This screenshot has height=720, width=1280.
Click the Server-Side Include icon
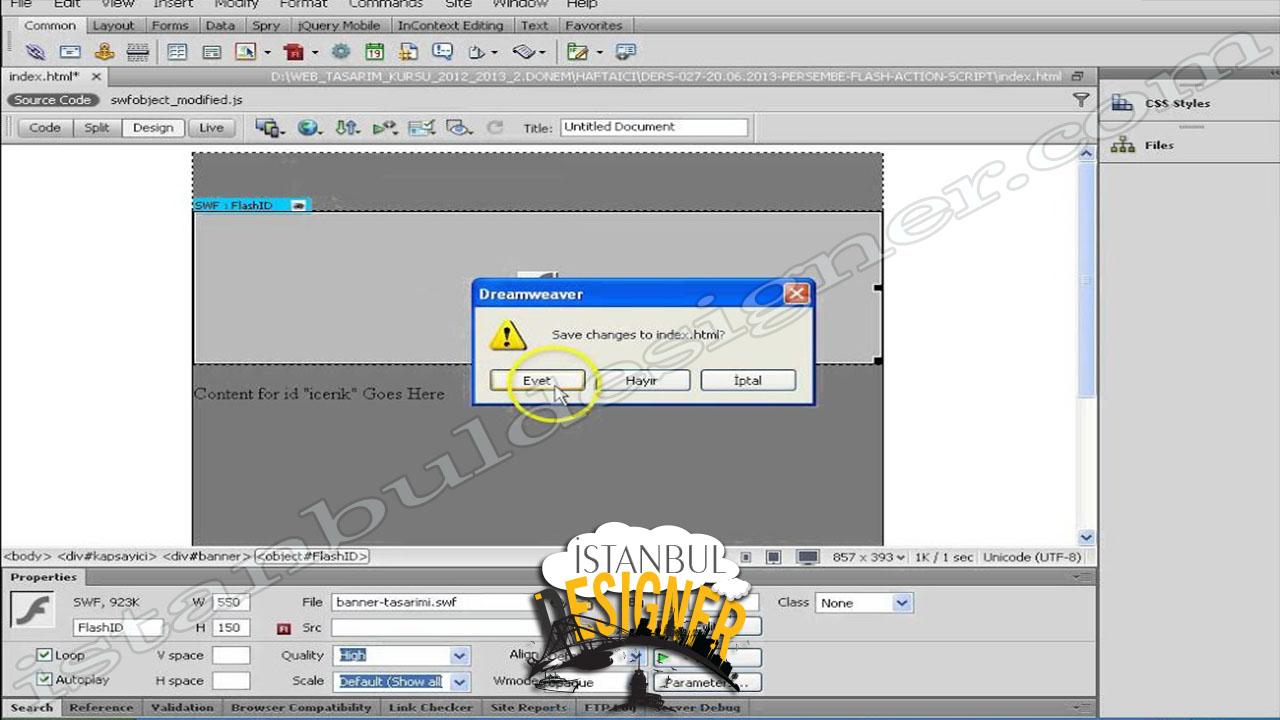point(408,52)
